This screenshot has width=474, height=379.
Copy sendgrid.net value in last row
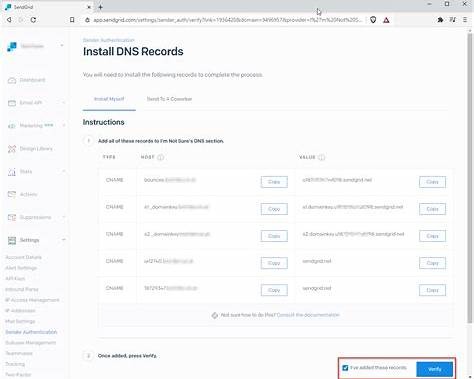[432, 290]
